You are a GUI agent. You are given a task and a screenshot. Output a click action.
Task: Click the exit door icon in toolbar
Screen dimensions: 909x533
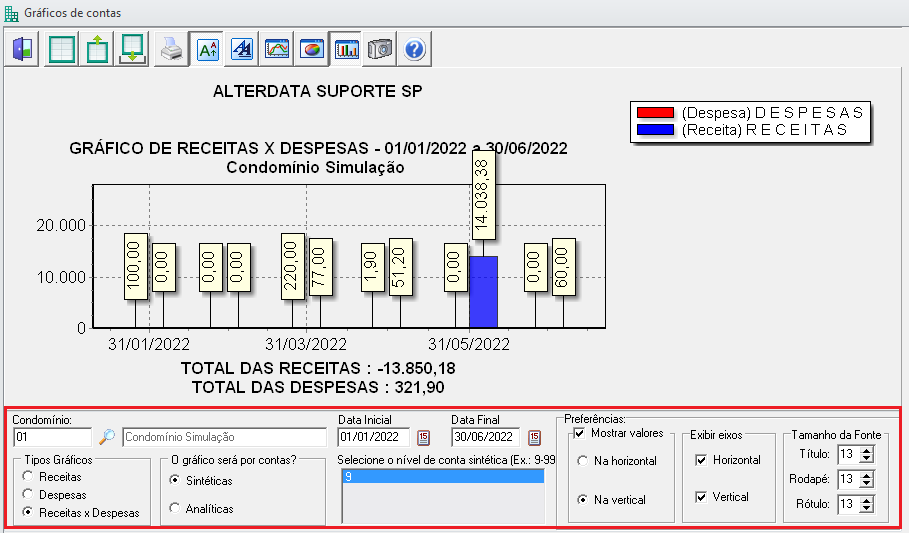click(23, 49)
